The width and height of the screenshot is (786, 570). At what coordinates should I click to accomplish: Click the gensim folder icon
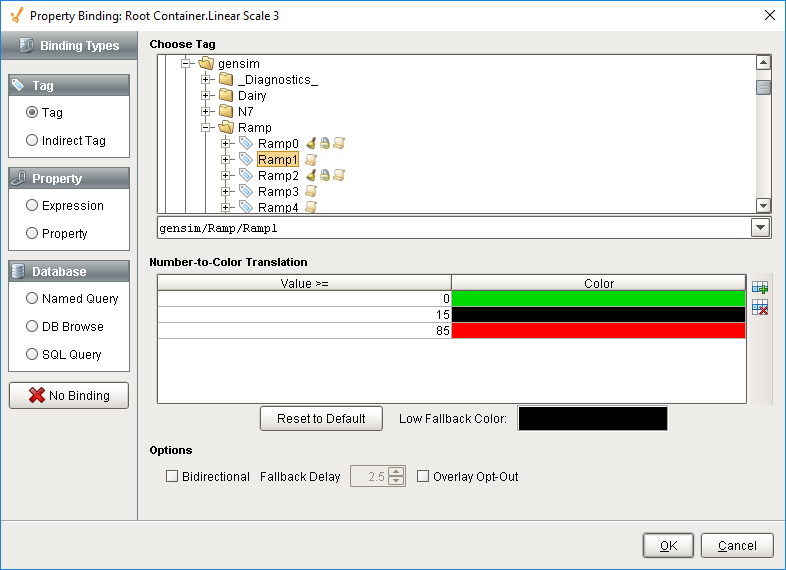tap(206, 63)
